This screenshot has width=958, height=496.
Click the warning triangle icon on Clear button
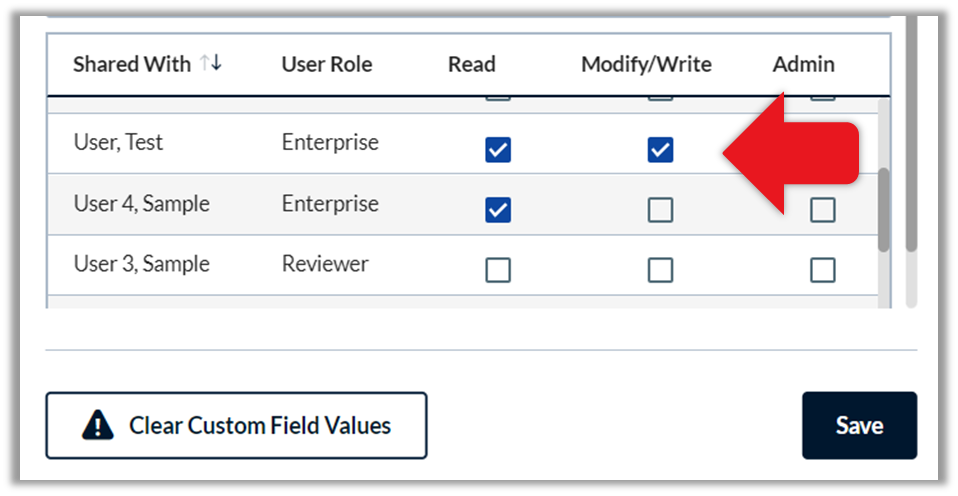click(97, 426)
